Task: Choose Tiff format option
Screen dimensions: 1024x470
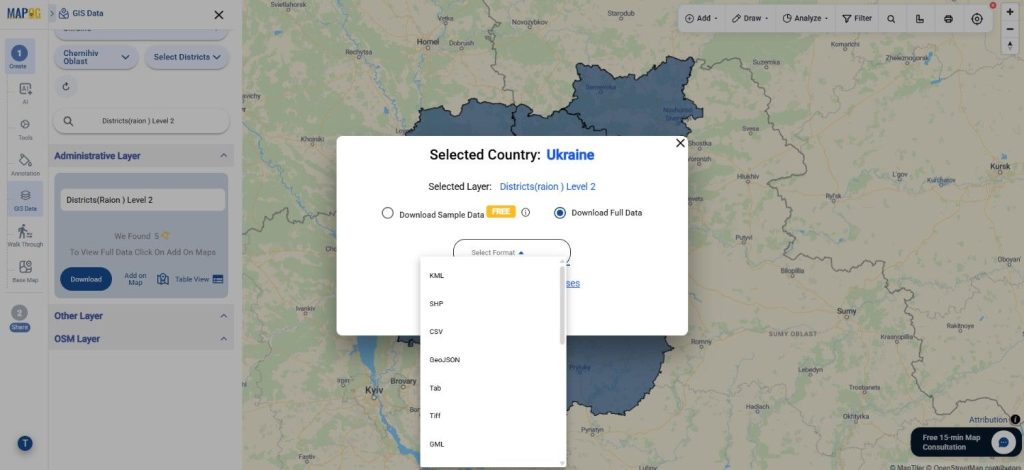Action: [491, 416]
